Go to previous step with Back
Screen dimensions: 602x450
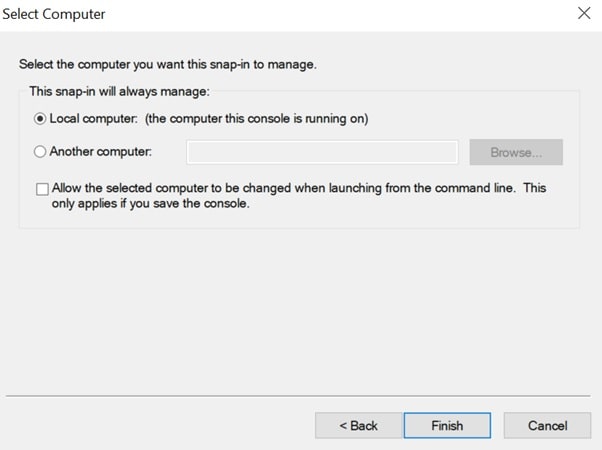coord(358,425)
